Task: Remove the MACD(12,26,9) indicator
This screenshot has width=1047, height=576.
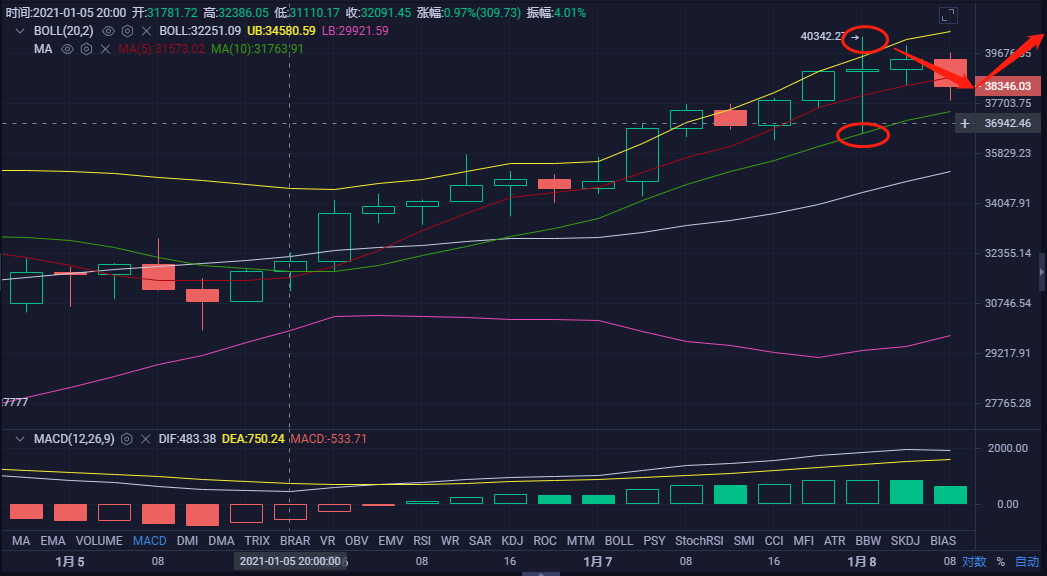Action: coord(146,439)
